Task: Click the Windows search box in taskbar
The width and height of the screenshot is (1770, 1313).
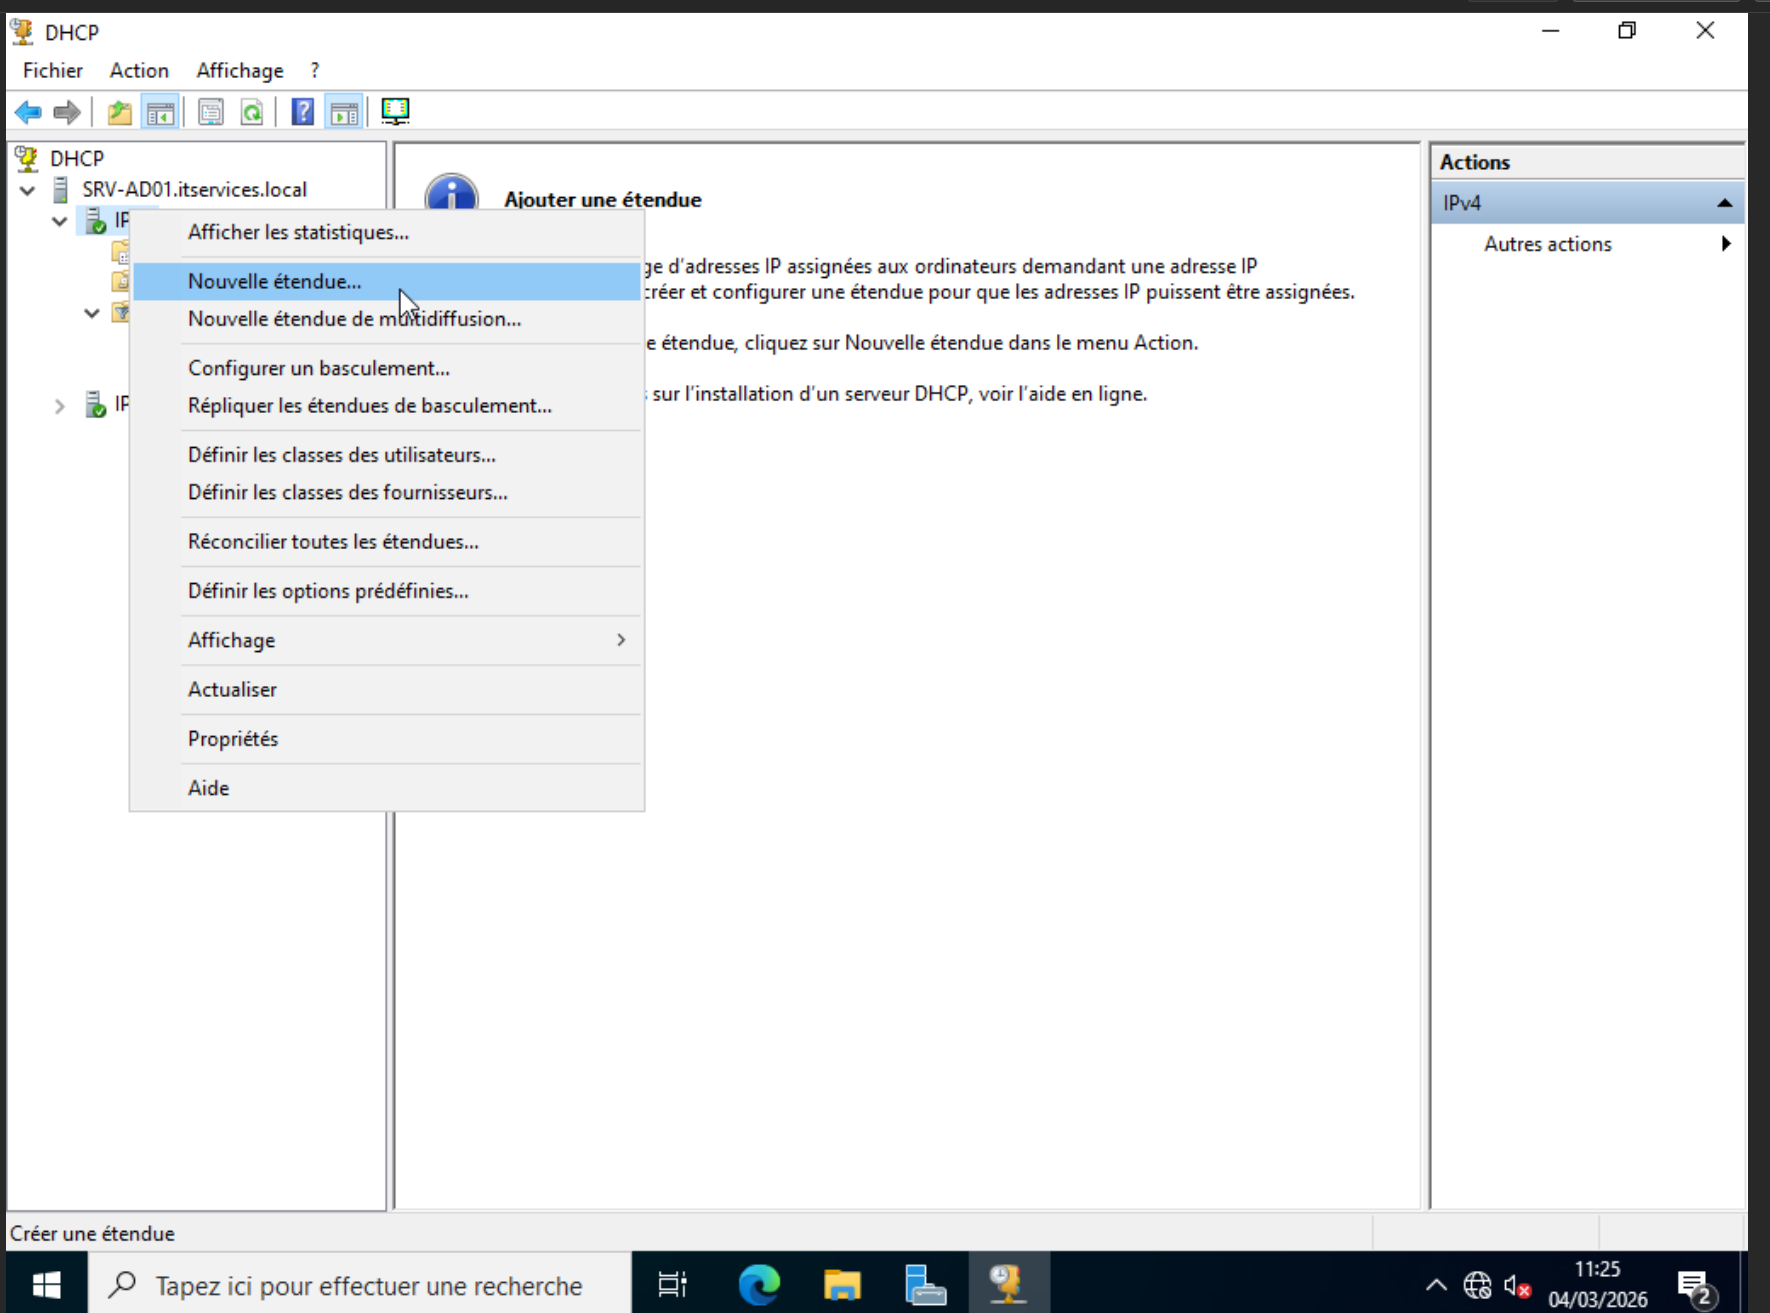Action: 368,1285
